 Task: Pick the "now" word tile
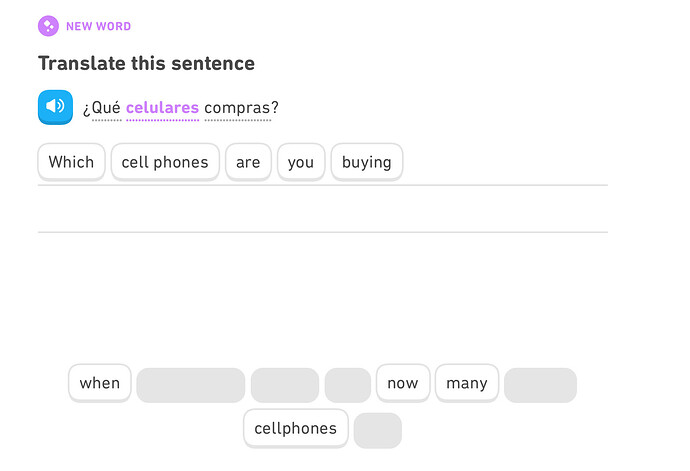[403, 383]
